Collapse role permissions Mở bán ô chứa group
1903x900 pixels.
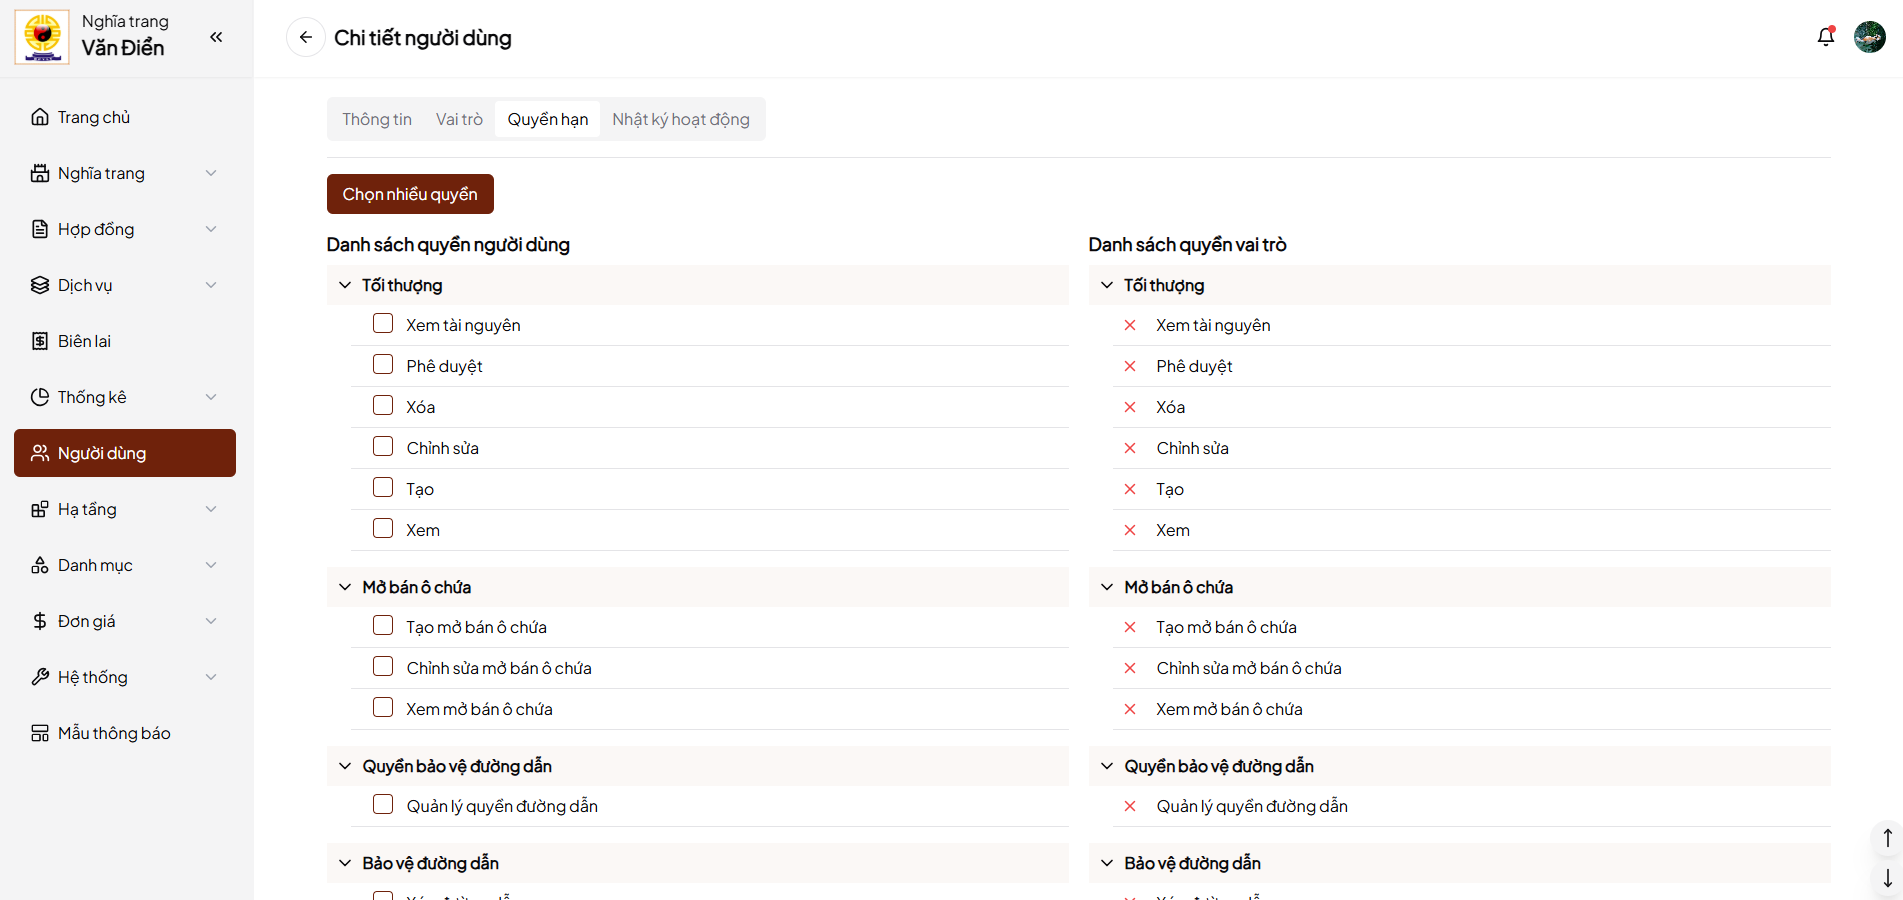pyautogui.click(x=1107, y=587)
